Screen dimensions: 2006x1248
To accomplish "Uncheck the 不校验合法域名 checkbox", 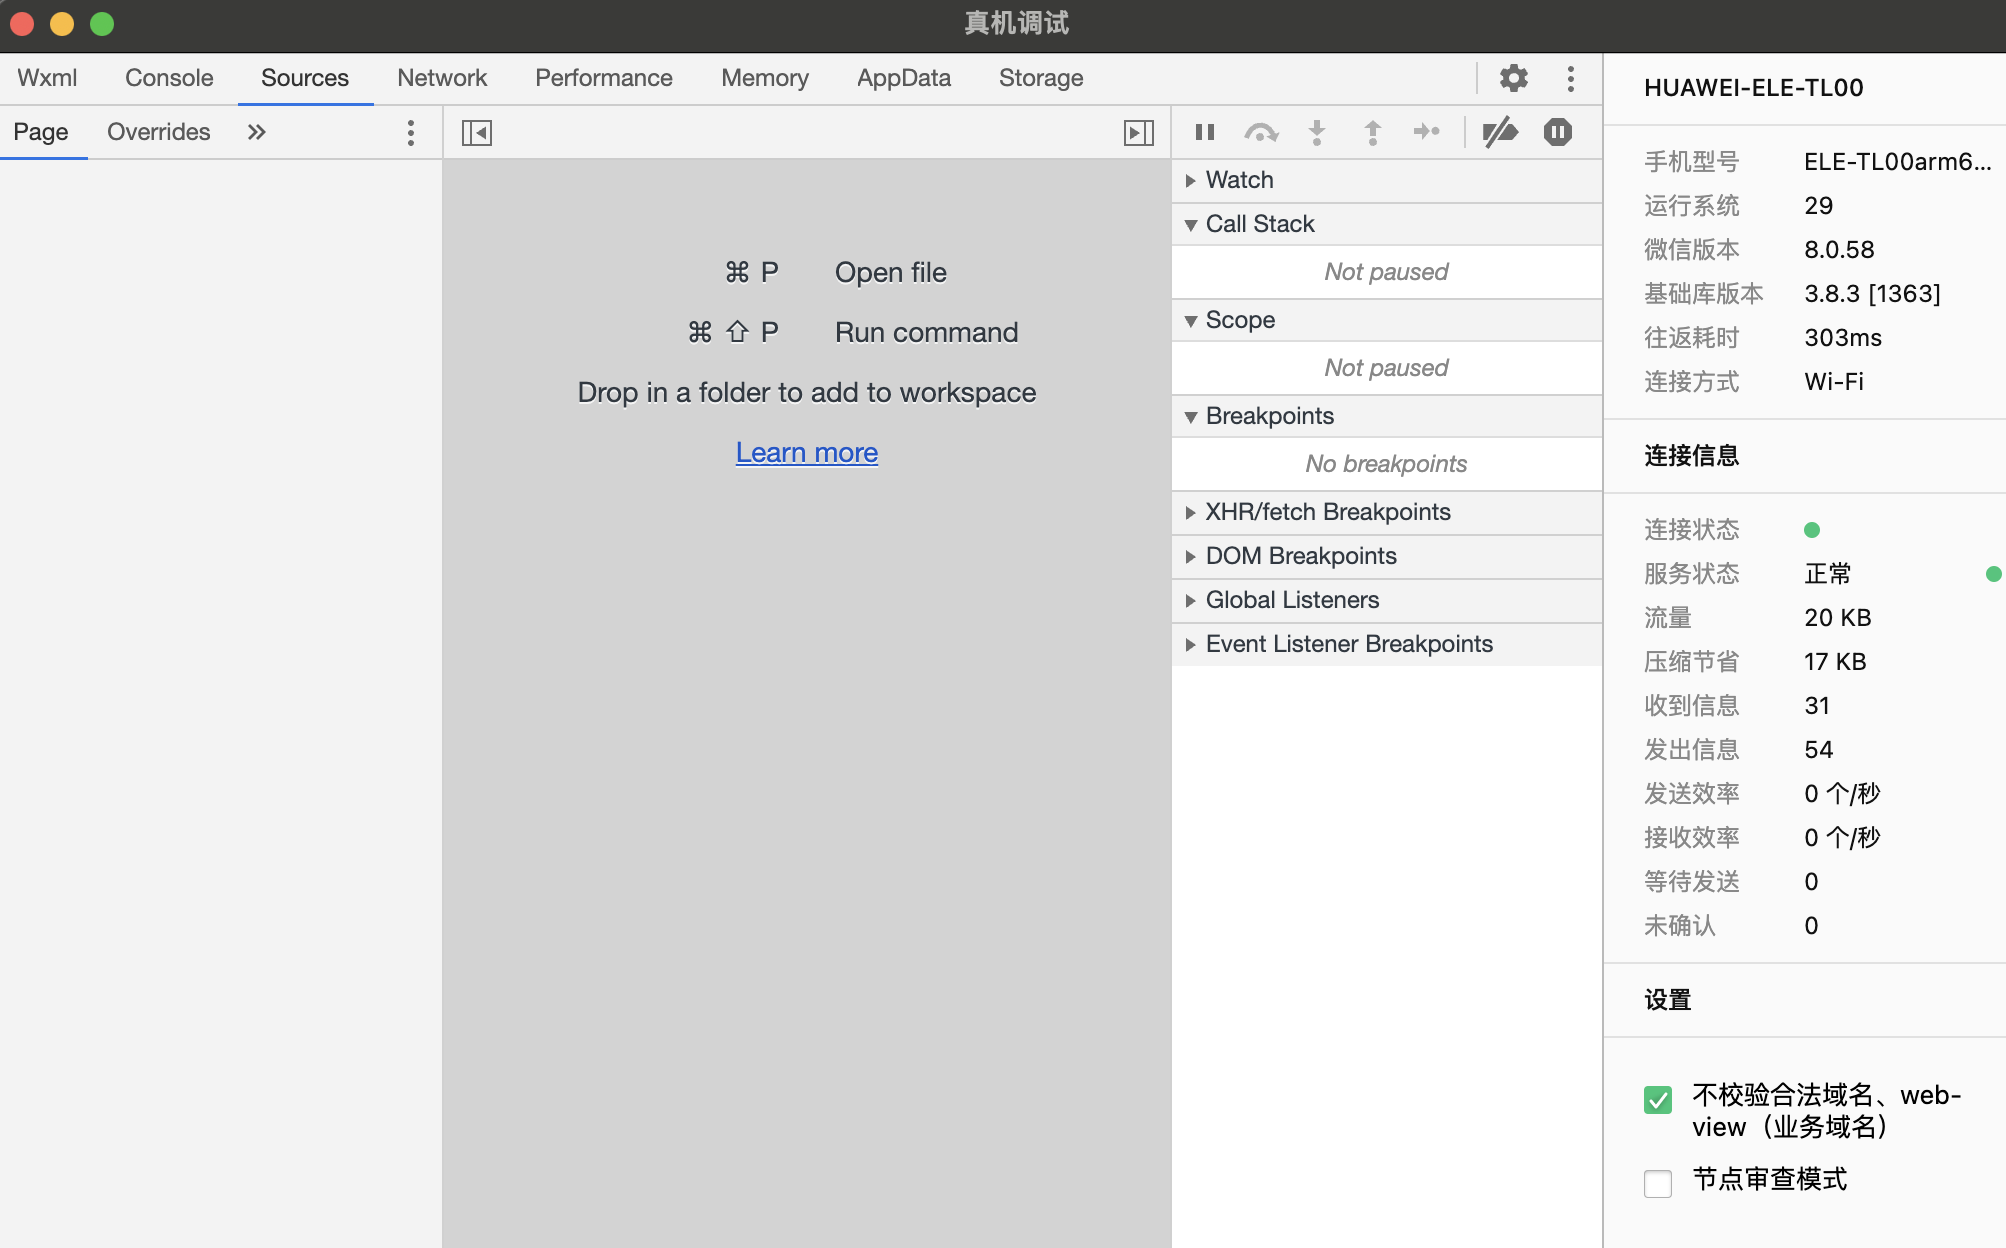I will (1658, 1100).
